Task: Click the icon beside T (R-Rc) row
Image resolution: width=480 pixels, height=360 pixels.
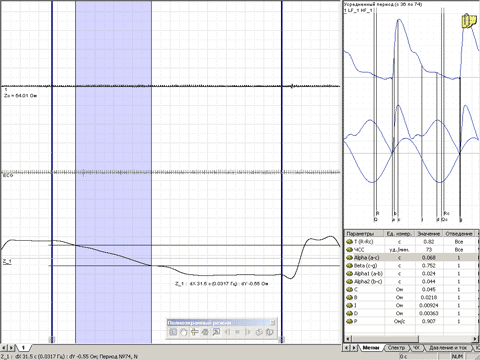Action: click(x=349, y=241)
